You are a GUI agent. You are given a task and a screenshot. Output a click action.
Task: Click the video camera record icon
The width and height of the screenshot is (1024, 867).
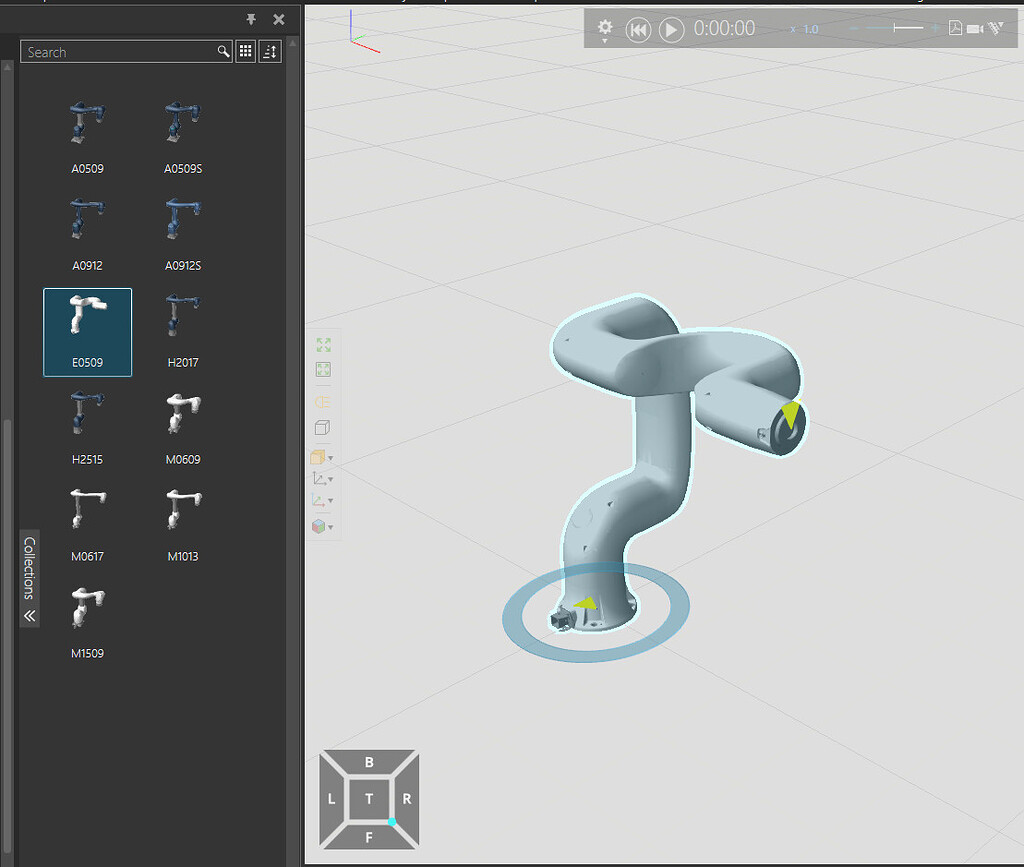pyautogui.click(x=975, y=29)
